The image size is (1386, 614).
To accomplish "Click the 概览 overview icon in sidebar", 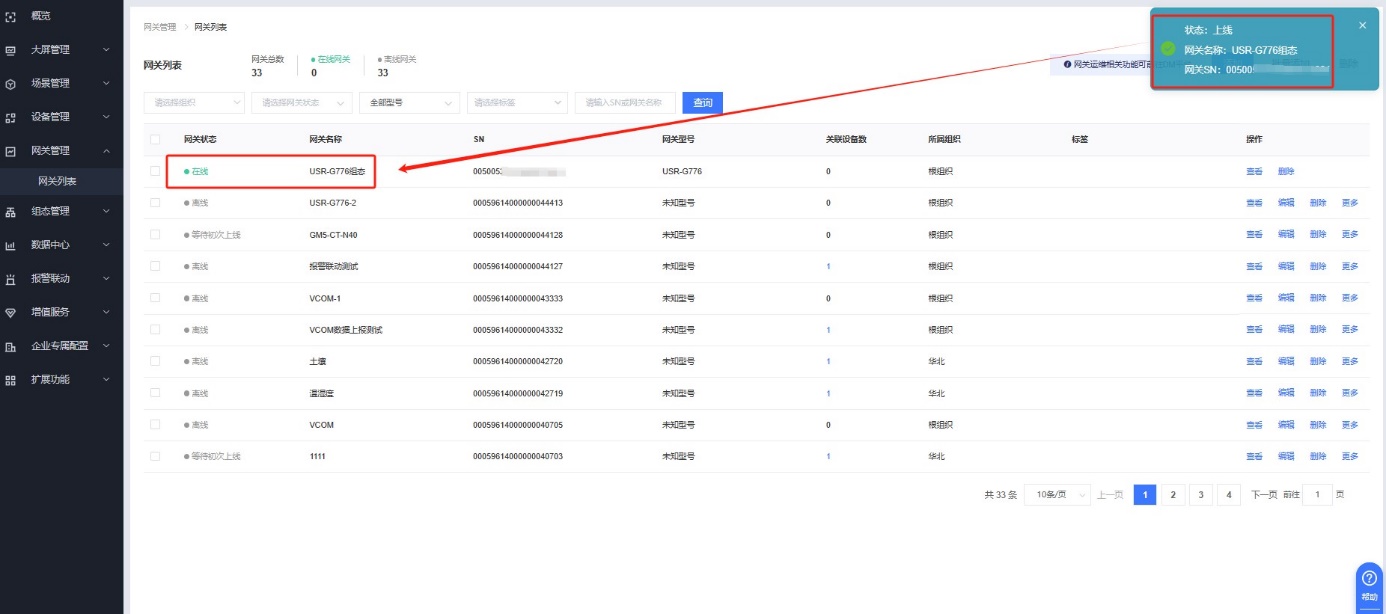I will (11, 18).
